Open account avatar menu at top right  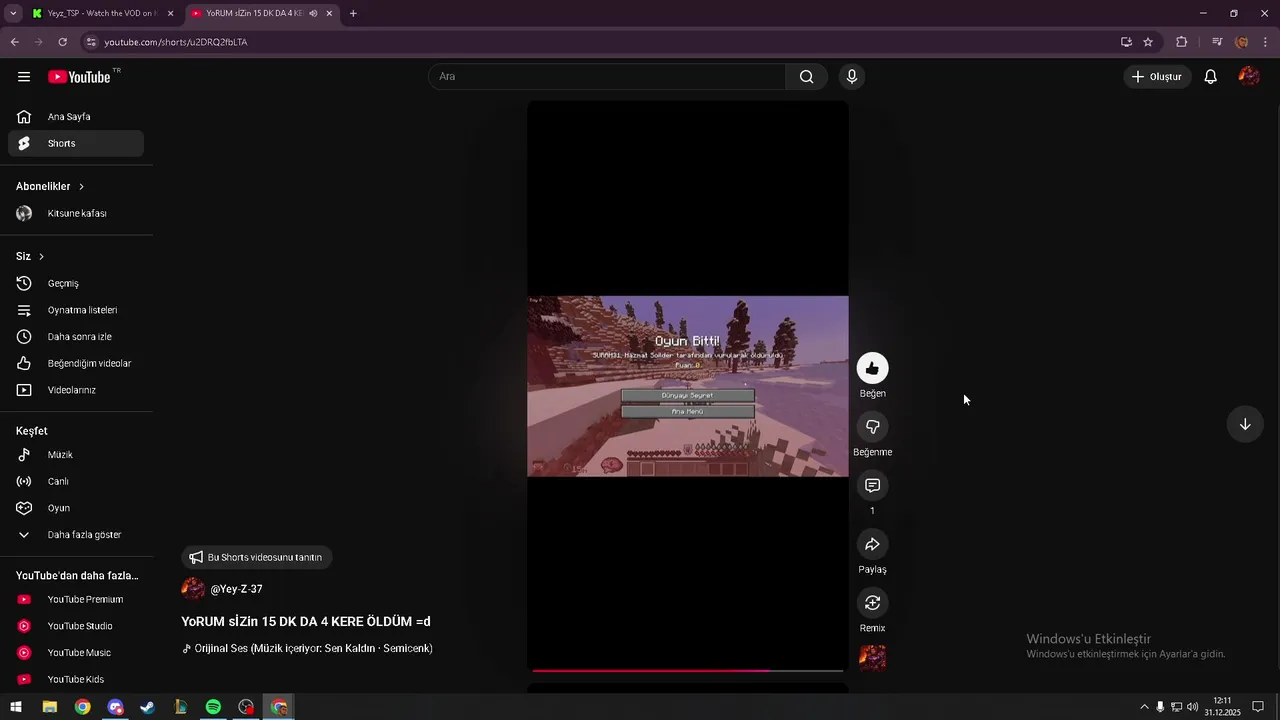click(1249, 77)
